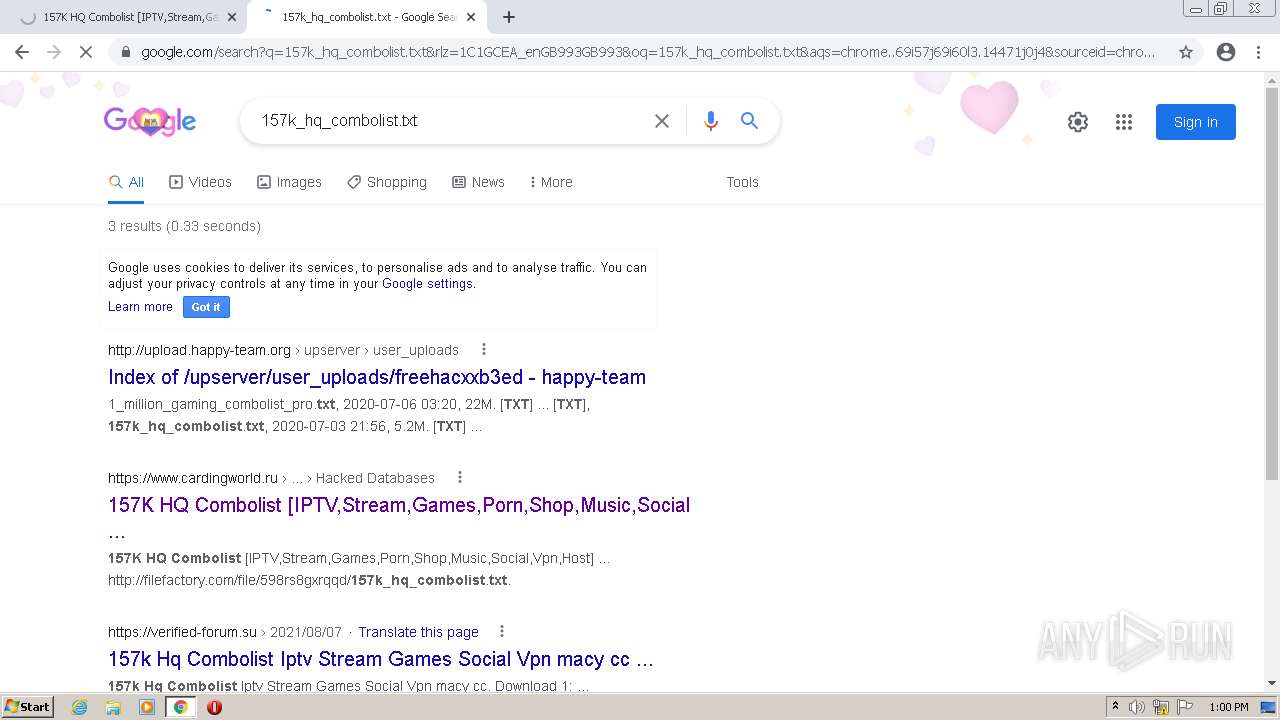The image size is (1280, 720).
Task: Select the Chrome taskbar icon
Action: (181, 707)
